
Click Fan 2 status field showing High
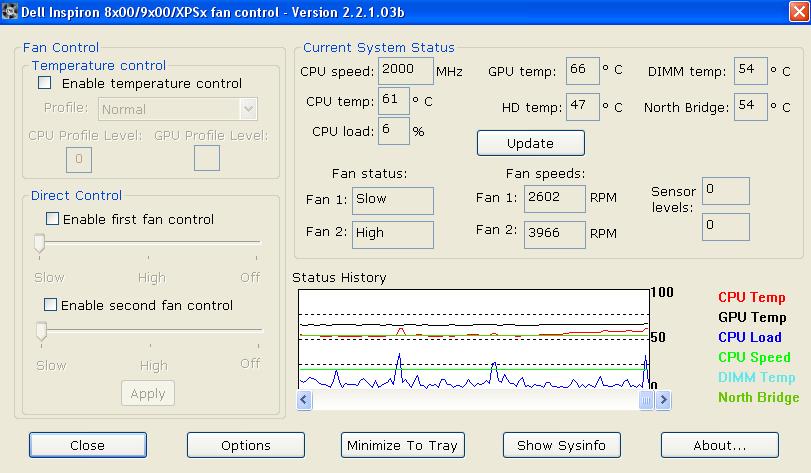(393, 235)
